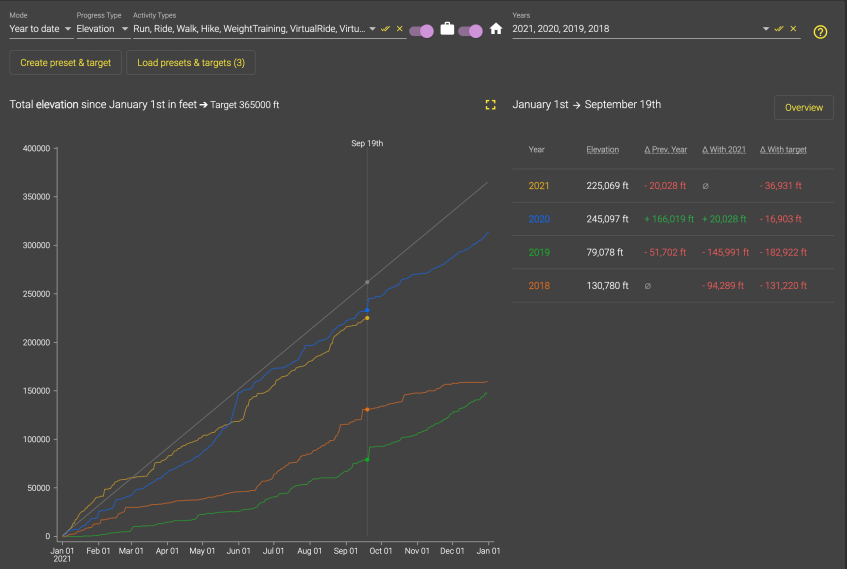Viewport: 847px width, 569px height.
Task: Open Load presets & targets (3)
Action: [190, 63]
